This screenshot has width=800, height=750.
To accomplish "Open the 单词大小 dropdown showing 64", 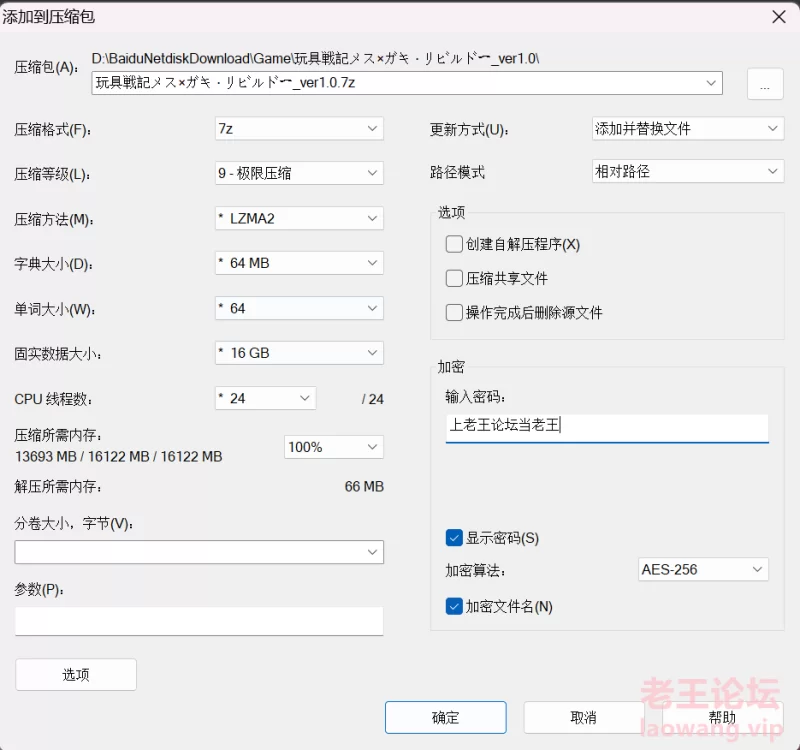I will click(299, 308).
